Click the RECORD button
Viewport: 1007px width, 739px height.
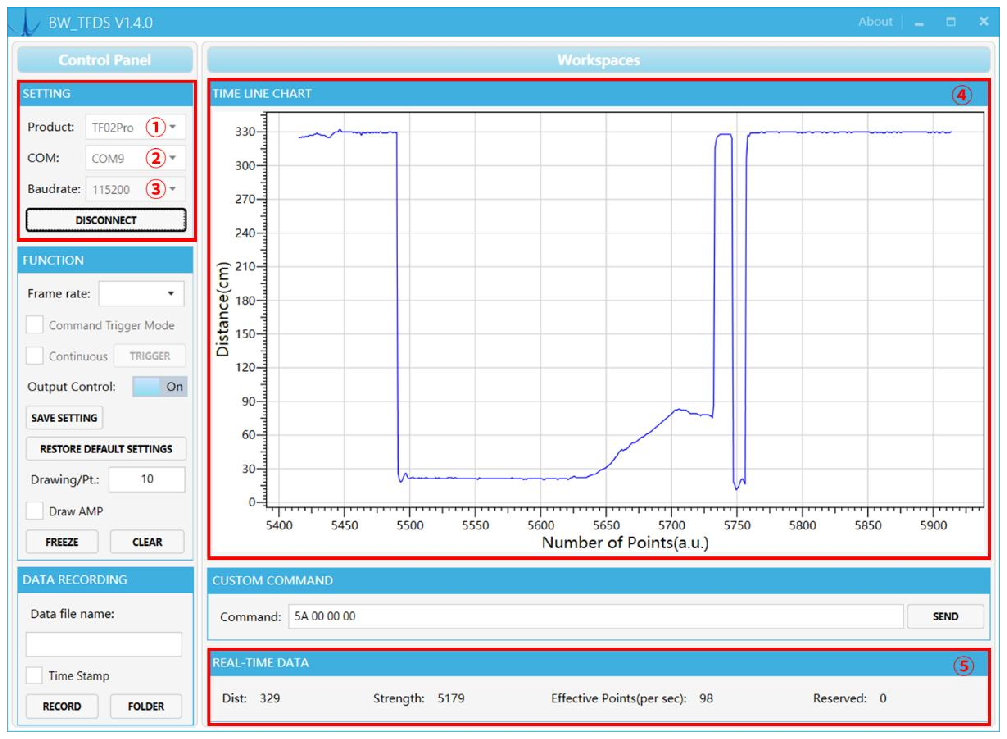pos(62,706)
